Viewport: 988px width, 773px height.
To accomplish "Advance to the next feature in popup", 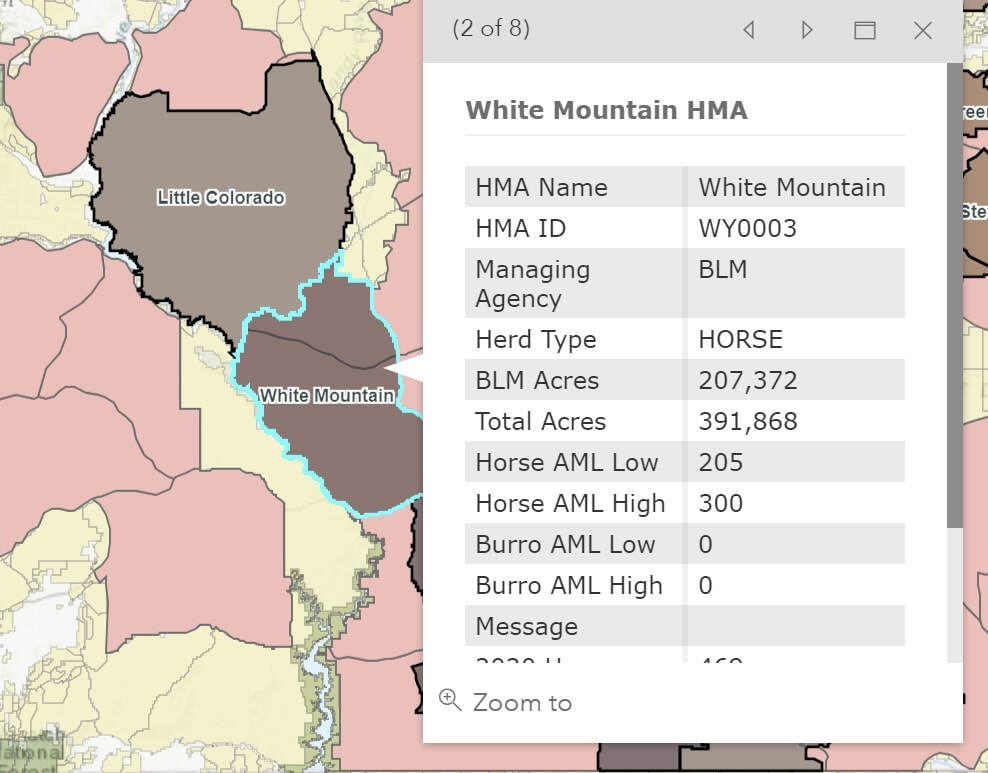I will point(807,30).
